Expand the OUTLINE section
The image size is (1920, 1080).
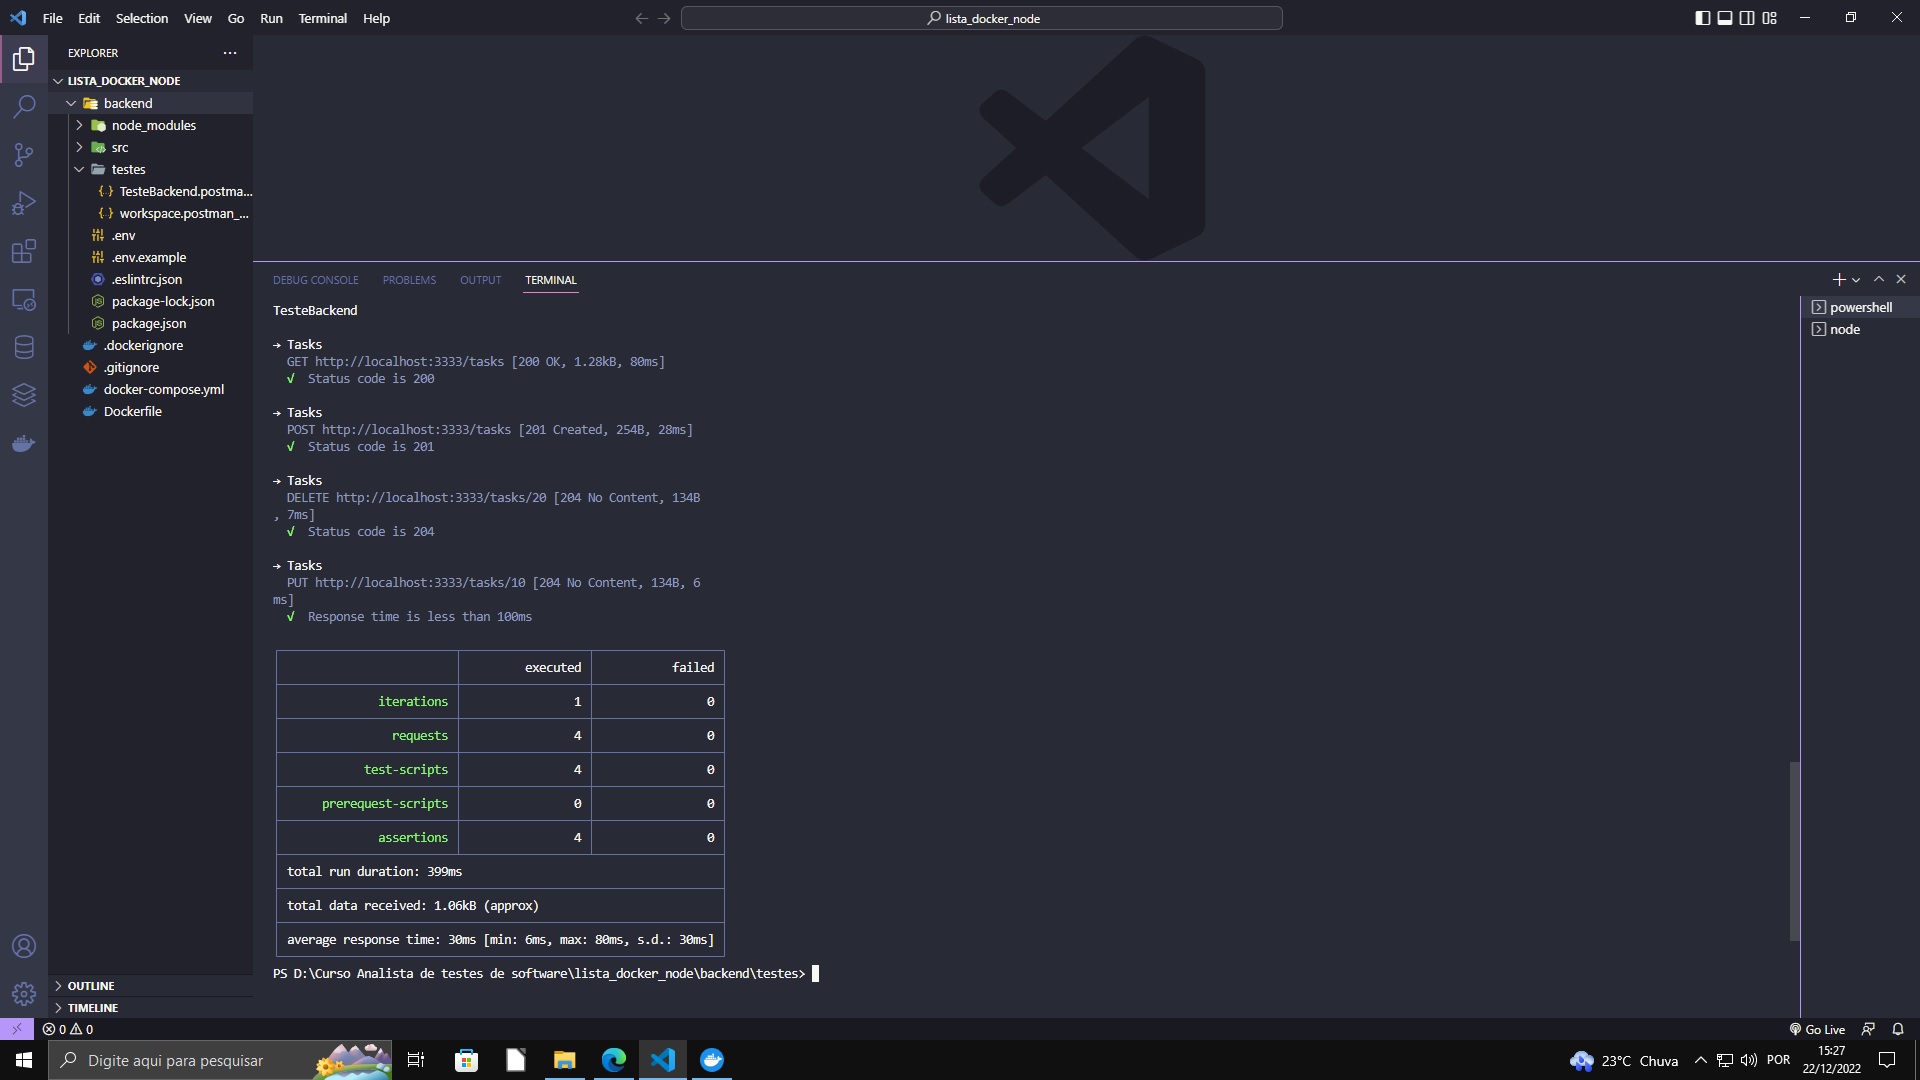tap(90, 985)
